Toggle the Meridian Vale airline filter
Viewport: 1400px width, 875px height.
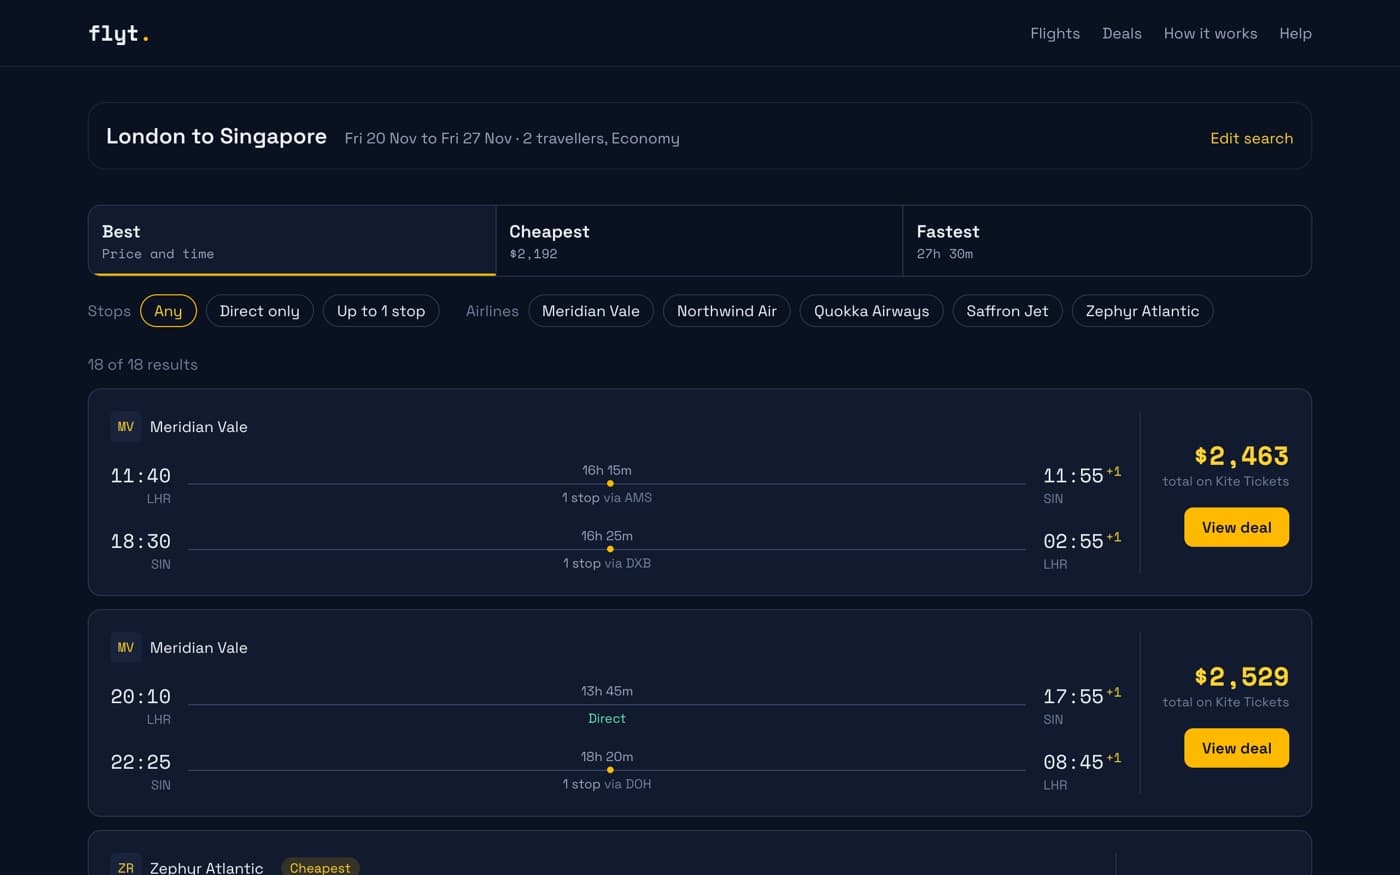point(591,311)
